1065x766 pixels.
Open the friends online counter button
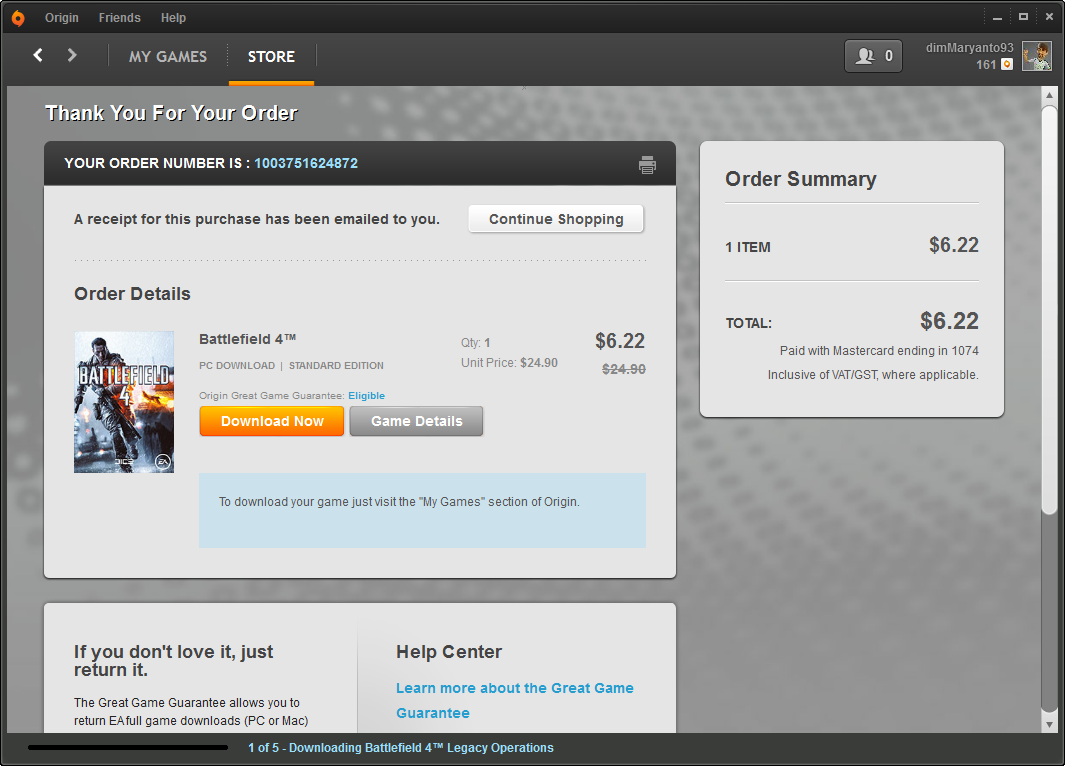point(873,56)
